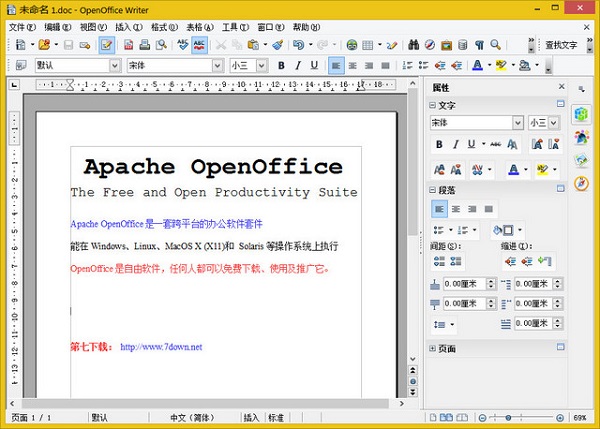Toggle Italic in the sidebar text section
Viewport: 600px width, 429px height.
pos(457,145)
